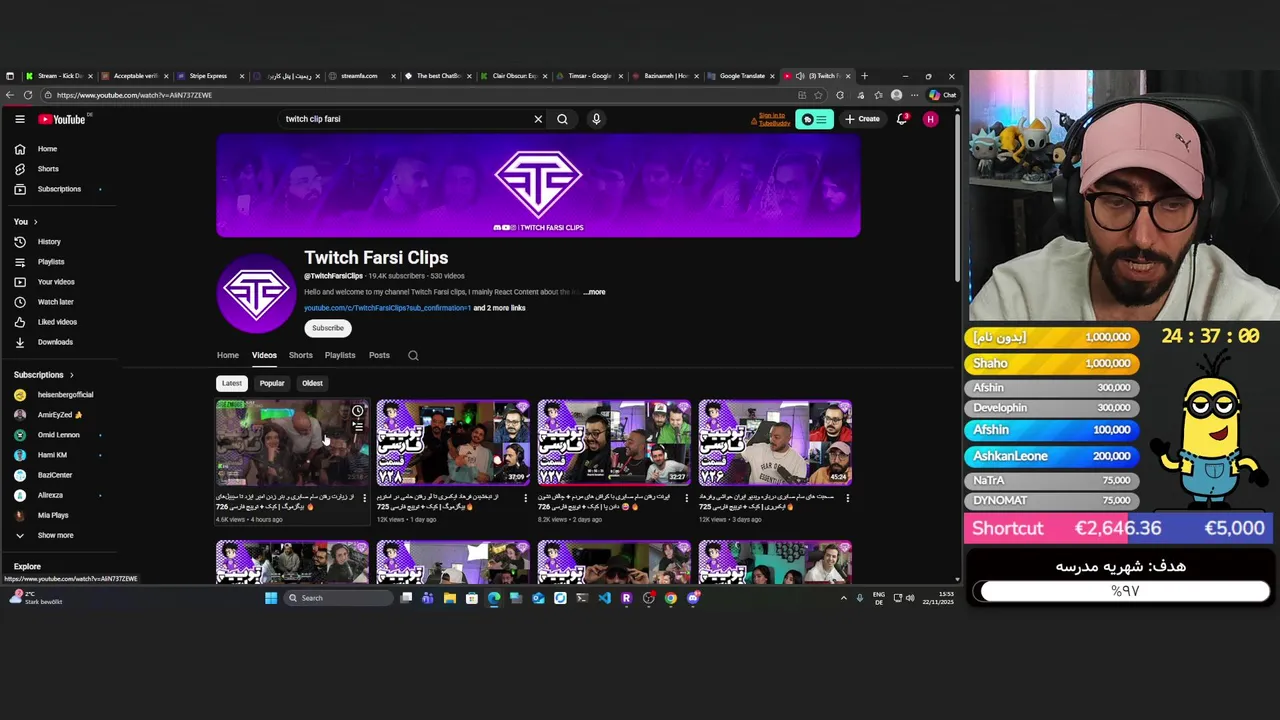Open the YouTube hamburger guide menu
Screen dimensions: 1280x720
(19, 119)
